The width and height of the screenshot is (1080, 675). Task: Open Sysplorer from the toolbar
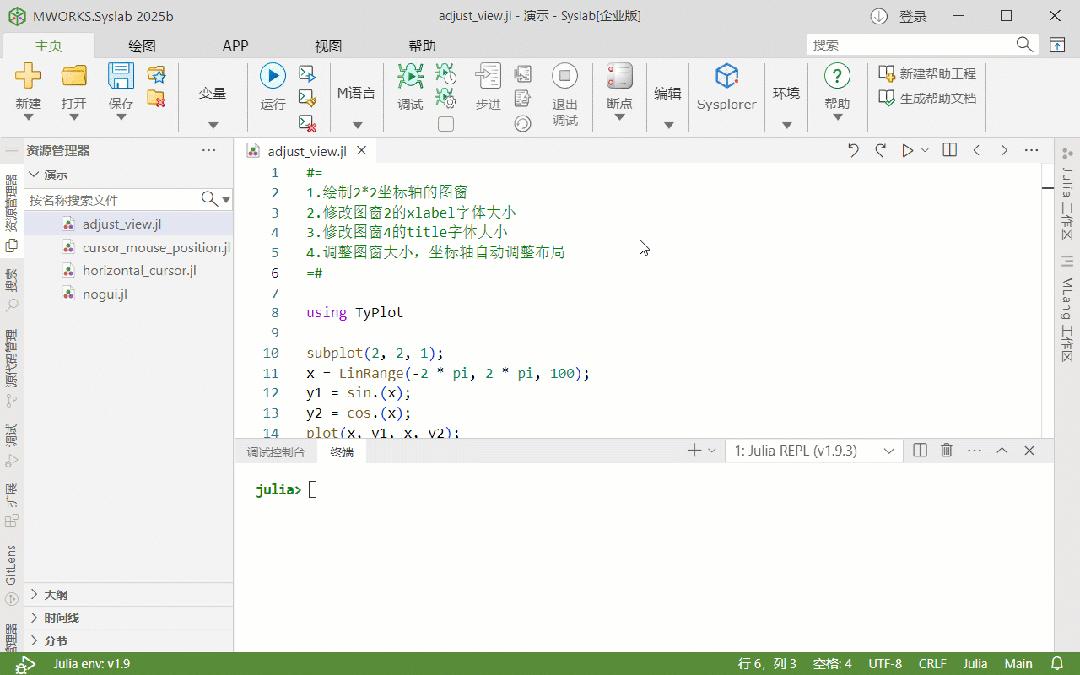726,90
